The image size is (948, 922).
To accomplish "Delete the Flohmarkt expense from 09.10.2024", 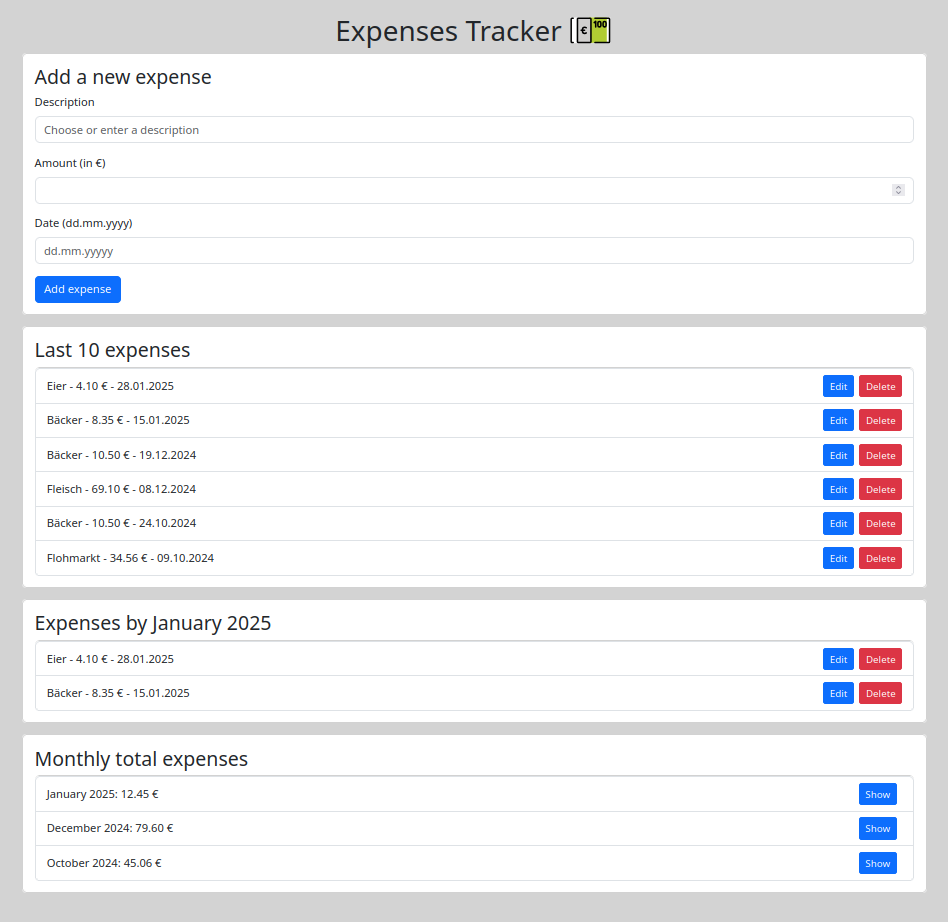I will coord(880,558).
